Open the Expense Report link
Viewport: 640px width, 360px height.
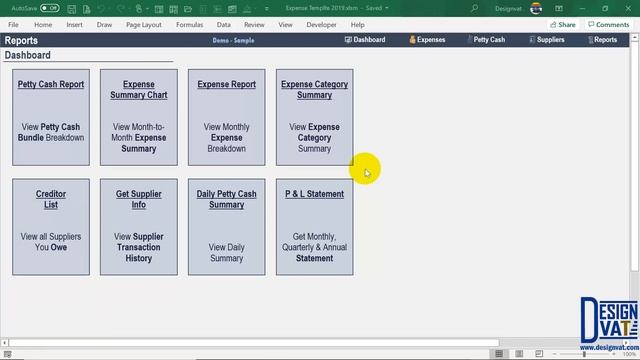pos(227,84)
